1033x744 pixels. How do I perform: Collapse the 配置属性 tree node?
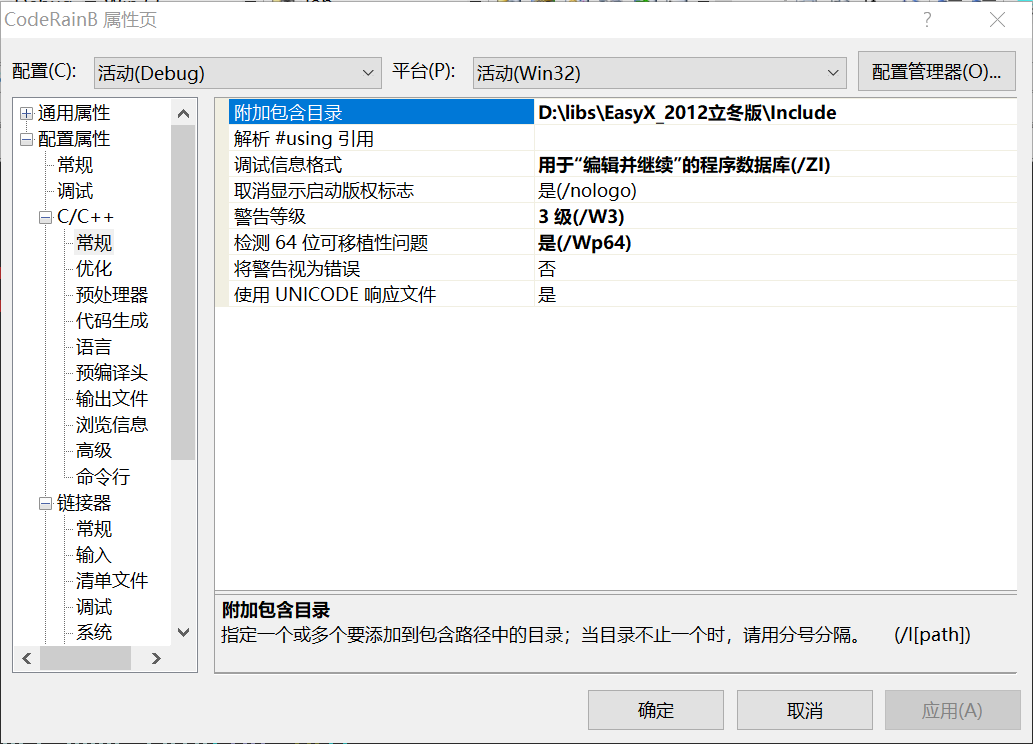[x=26, y=139]
